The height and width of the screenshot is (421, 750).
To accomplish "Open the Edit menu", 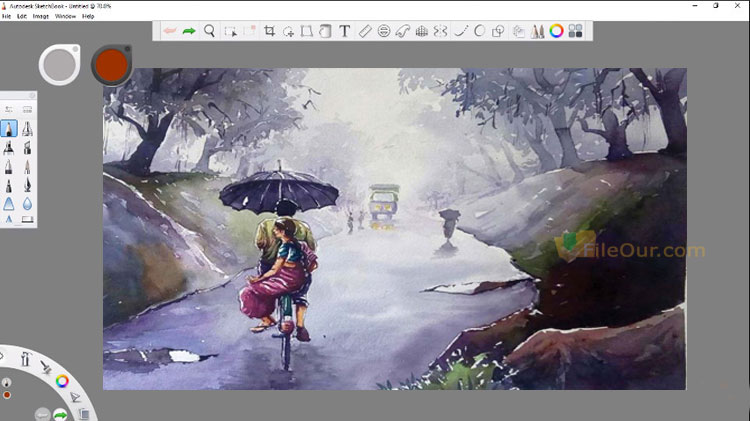I will pos(22,16).
